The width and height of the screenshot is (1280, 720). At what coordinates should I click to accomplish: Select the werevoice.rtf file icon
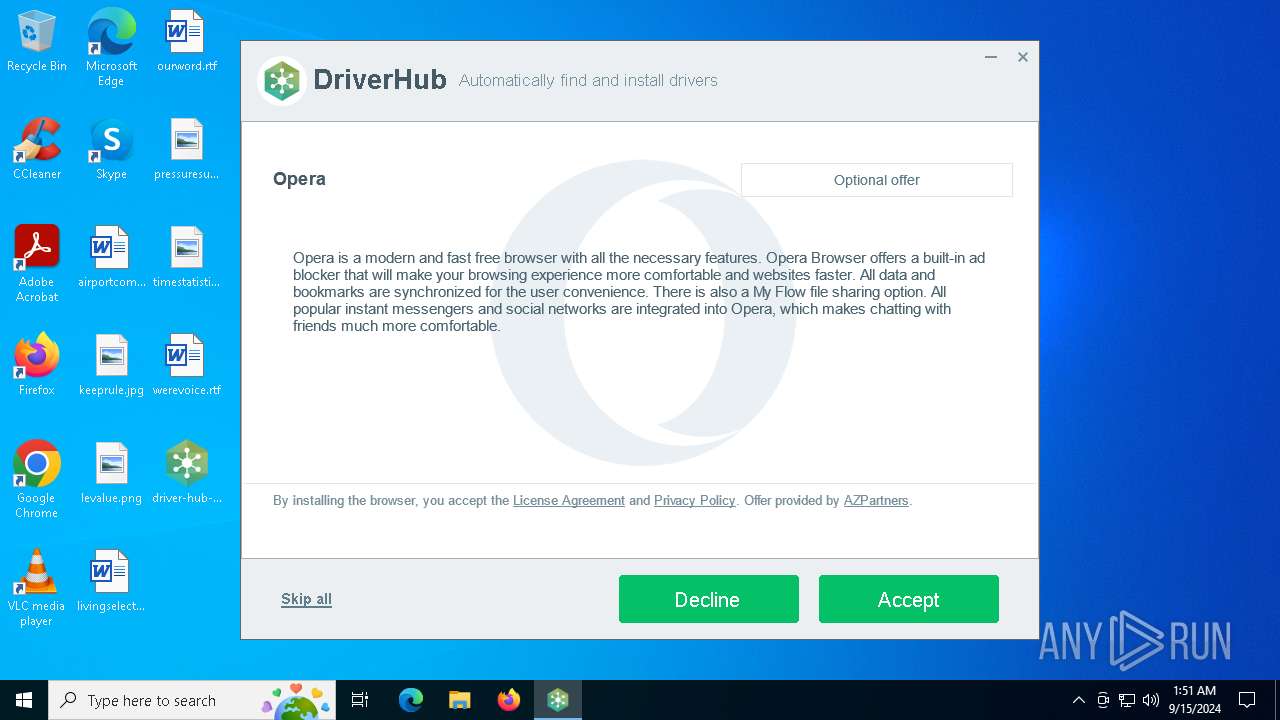pyautogui.click(x=187, y=366)
